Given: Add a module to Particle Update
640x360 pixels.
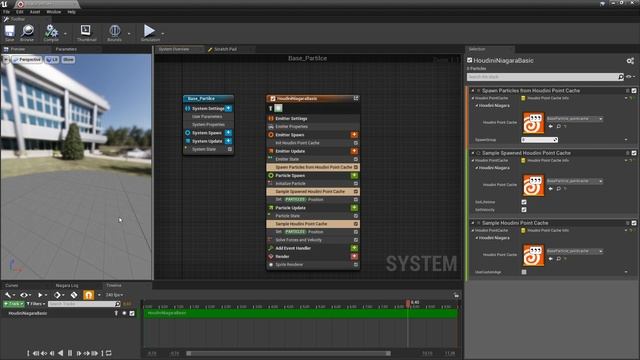Looking at the screenshot, I should 354,208.
